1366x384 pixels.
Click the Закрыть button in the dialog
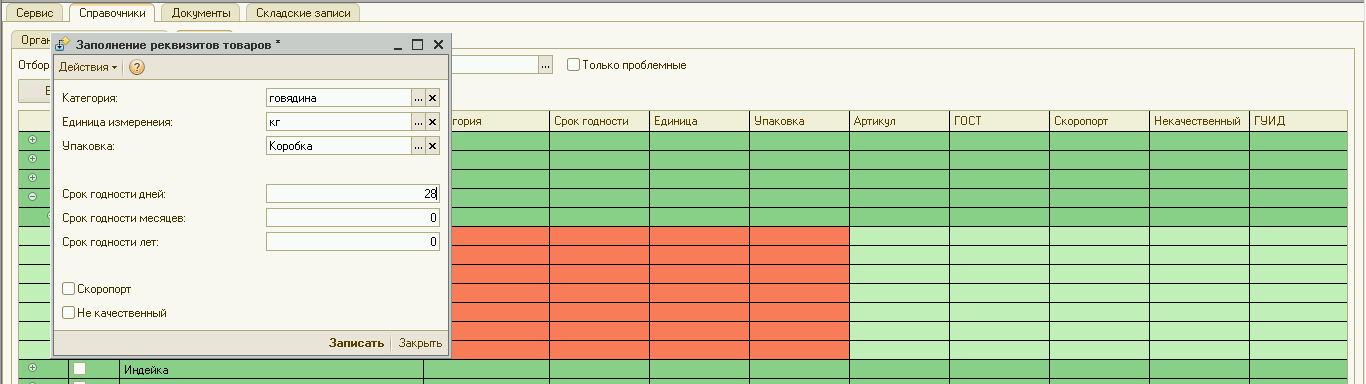(x=421, y=343)
